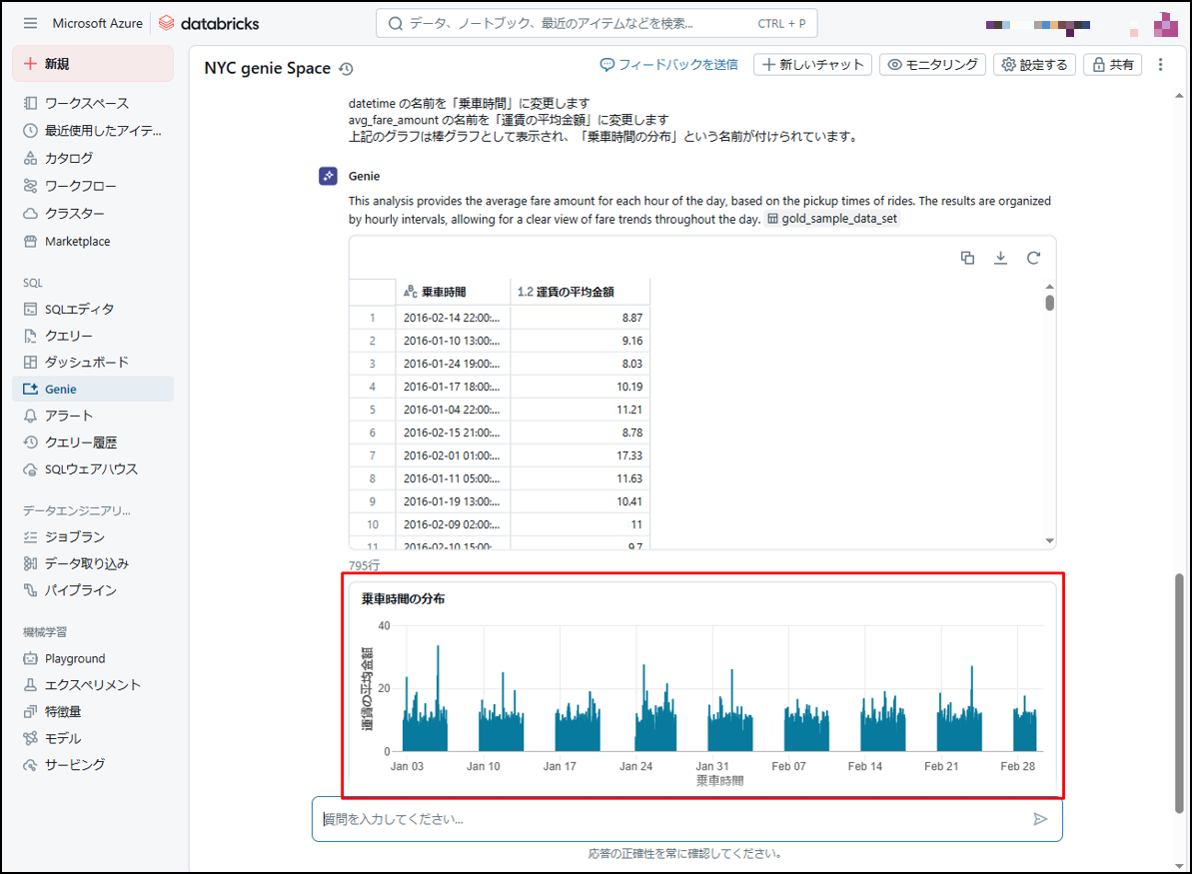The image size is (1192, 874).
Task: Open chat history icon beside NYC genie Space
Action: (x=346, y=69)
